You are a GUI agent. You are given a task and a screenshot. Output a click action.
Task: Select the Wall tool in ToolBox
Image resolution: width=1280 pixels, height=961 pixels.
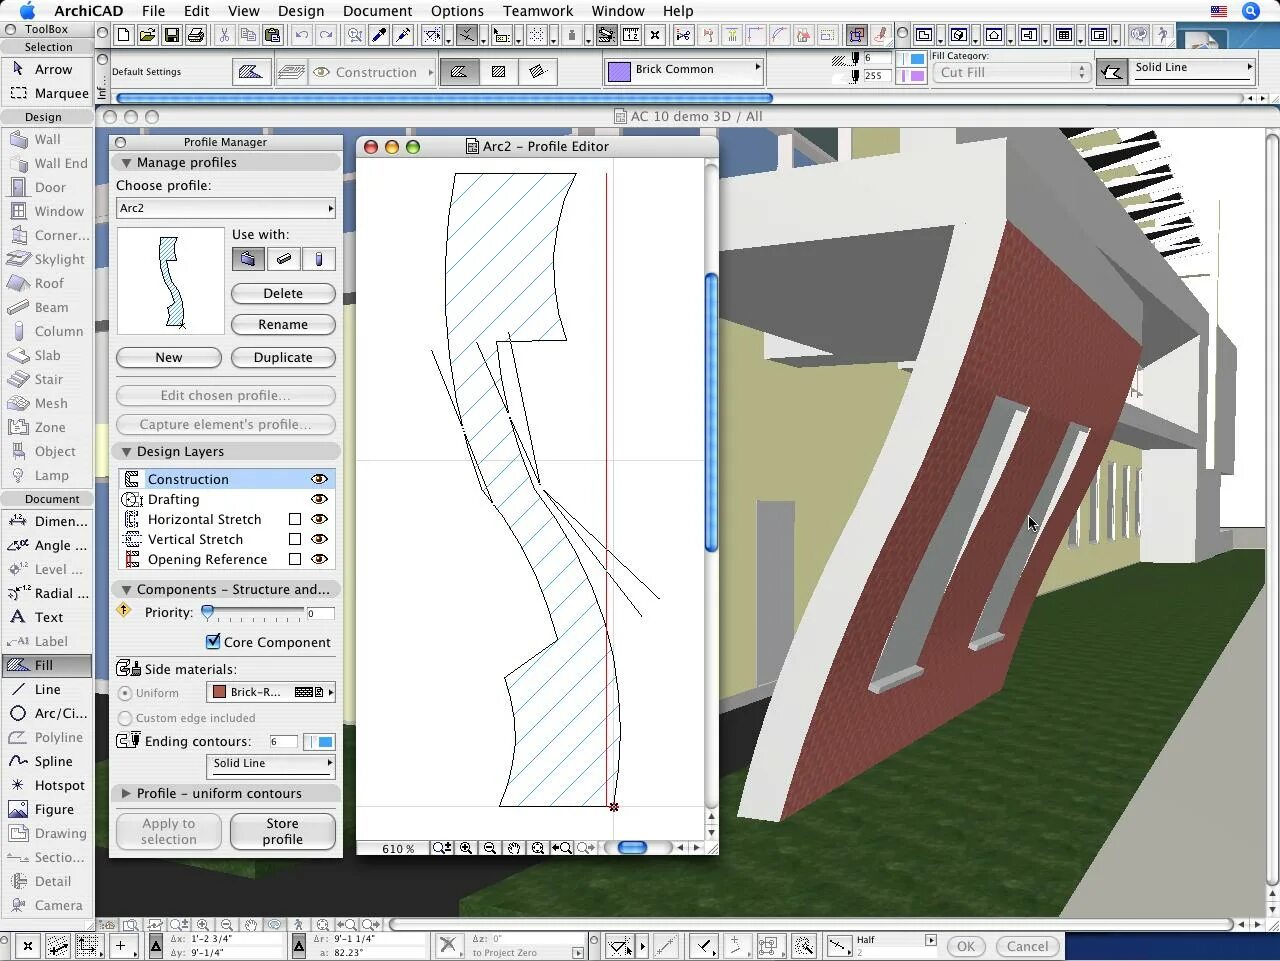pyautogui.click(x=47, y=140)
